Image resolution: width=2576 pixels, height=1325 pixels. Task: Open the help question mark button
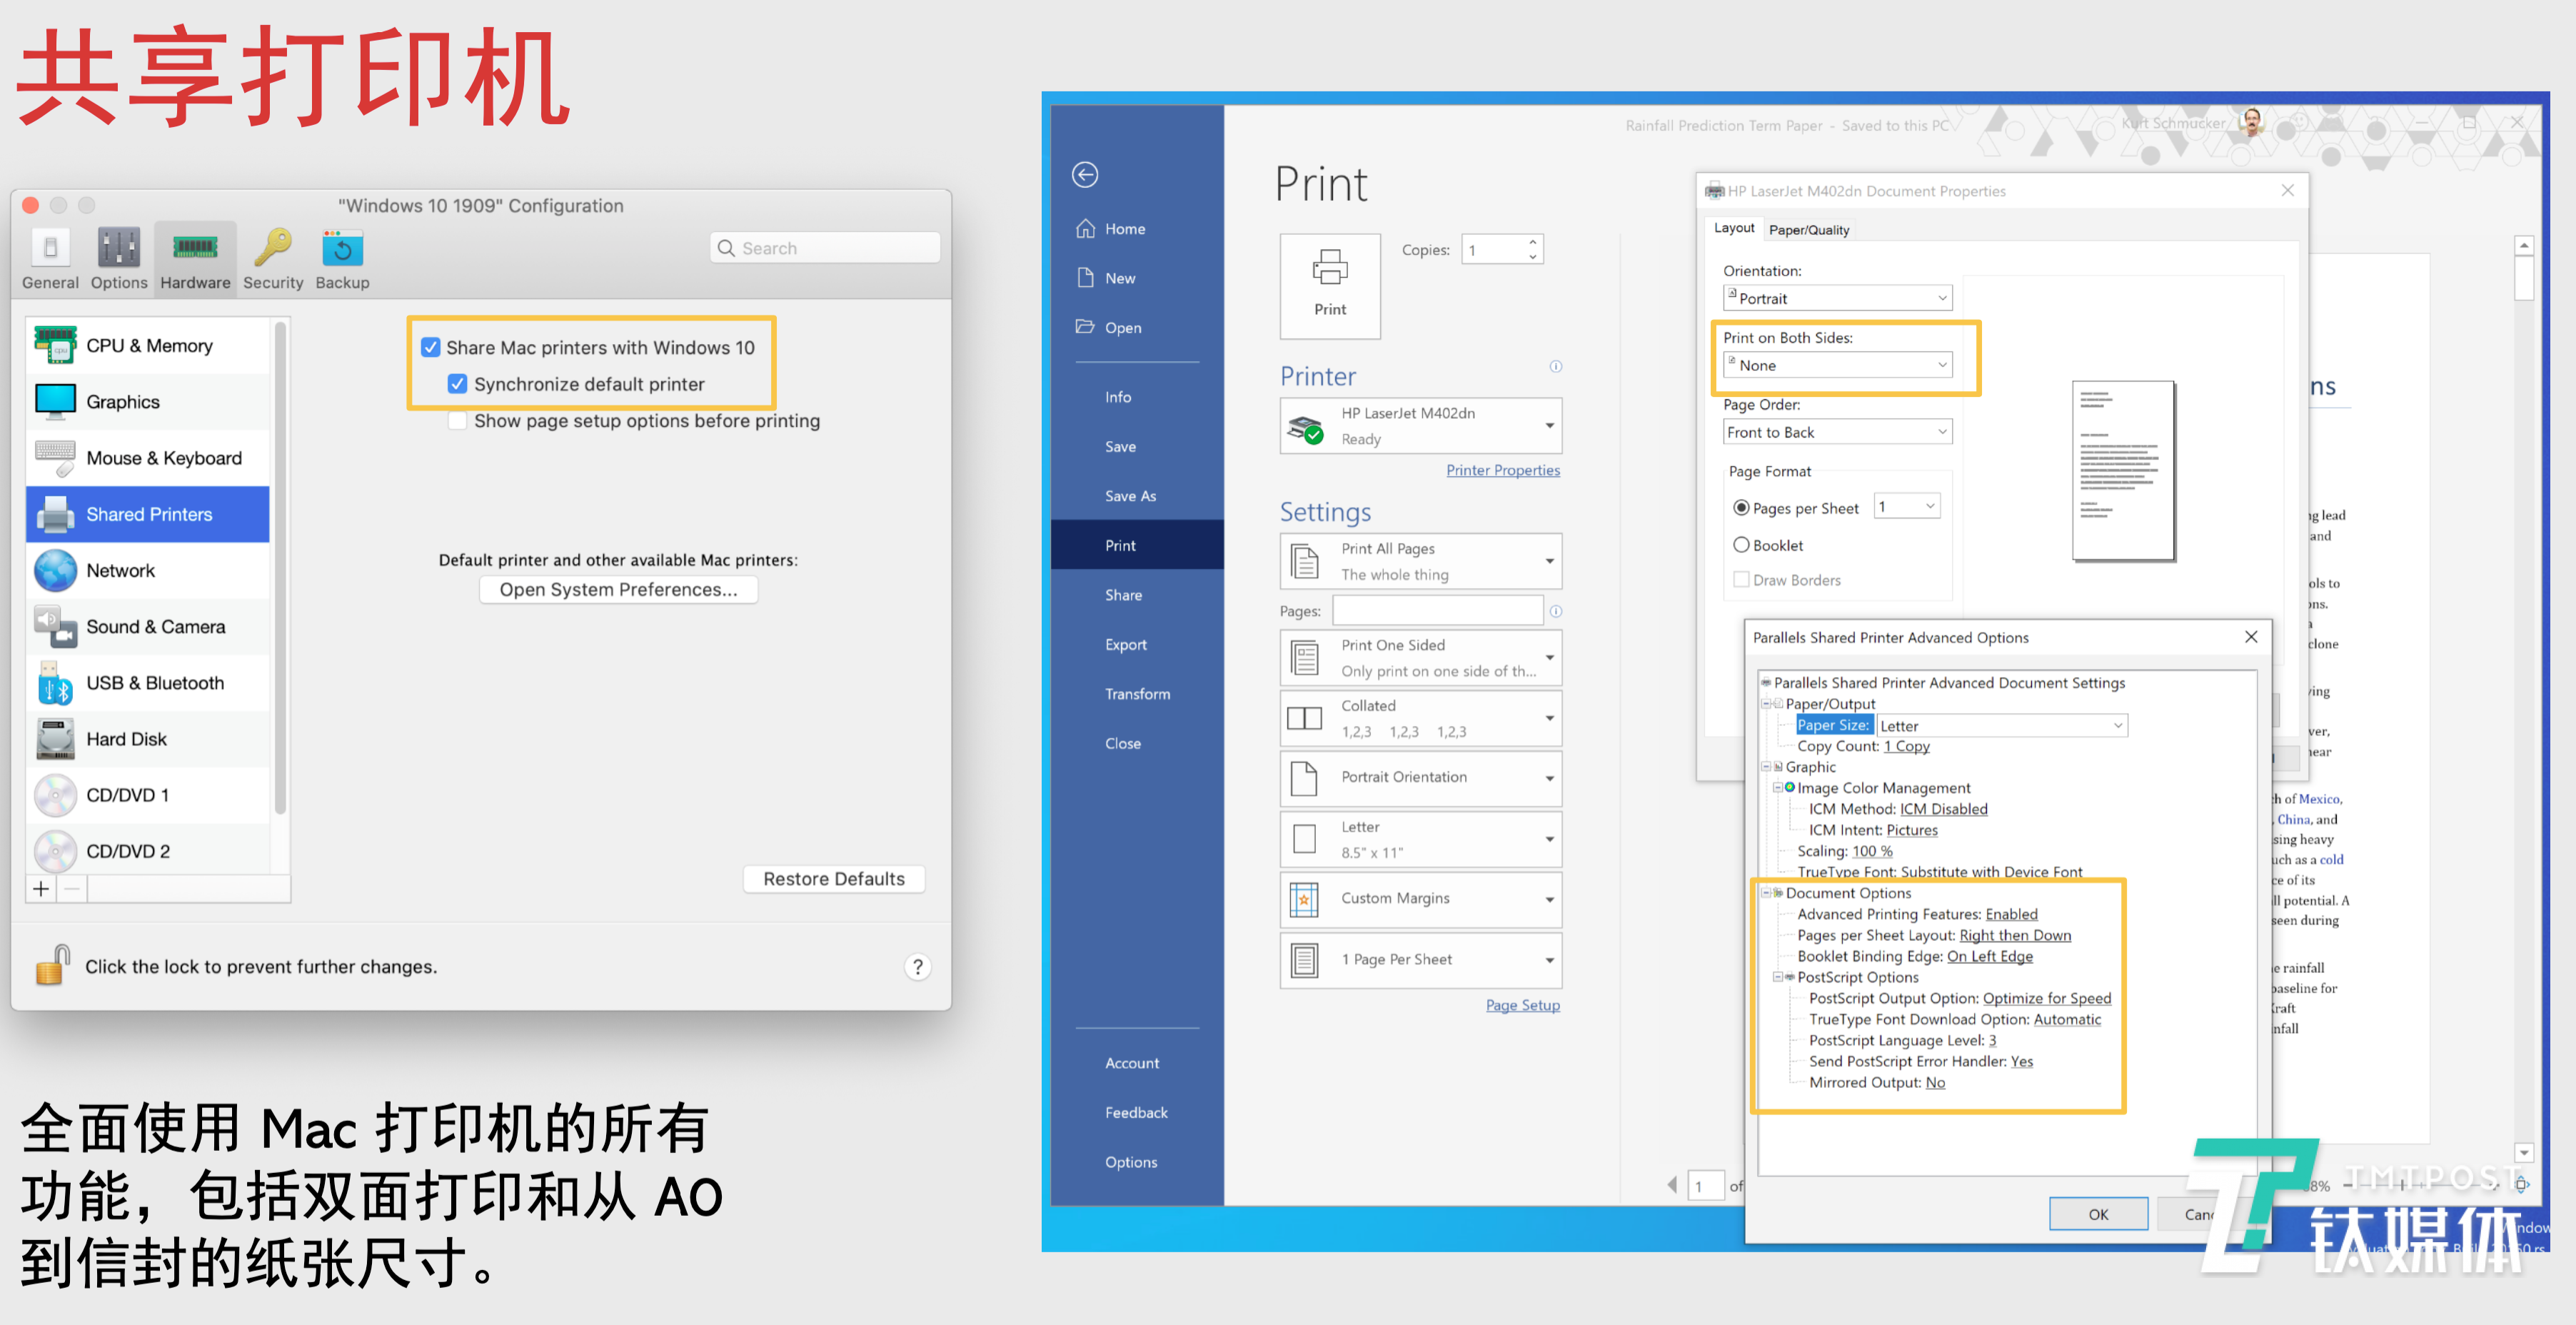click(917, 967)
